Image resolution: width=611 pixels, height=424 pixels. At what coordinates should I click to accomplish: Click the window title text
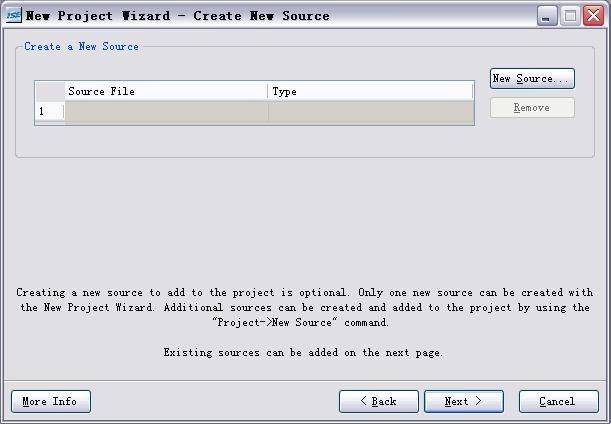pyautogui.click(x=178, y=16)
